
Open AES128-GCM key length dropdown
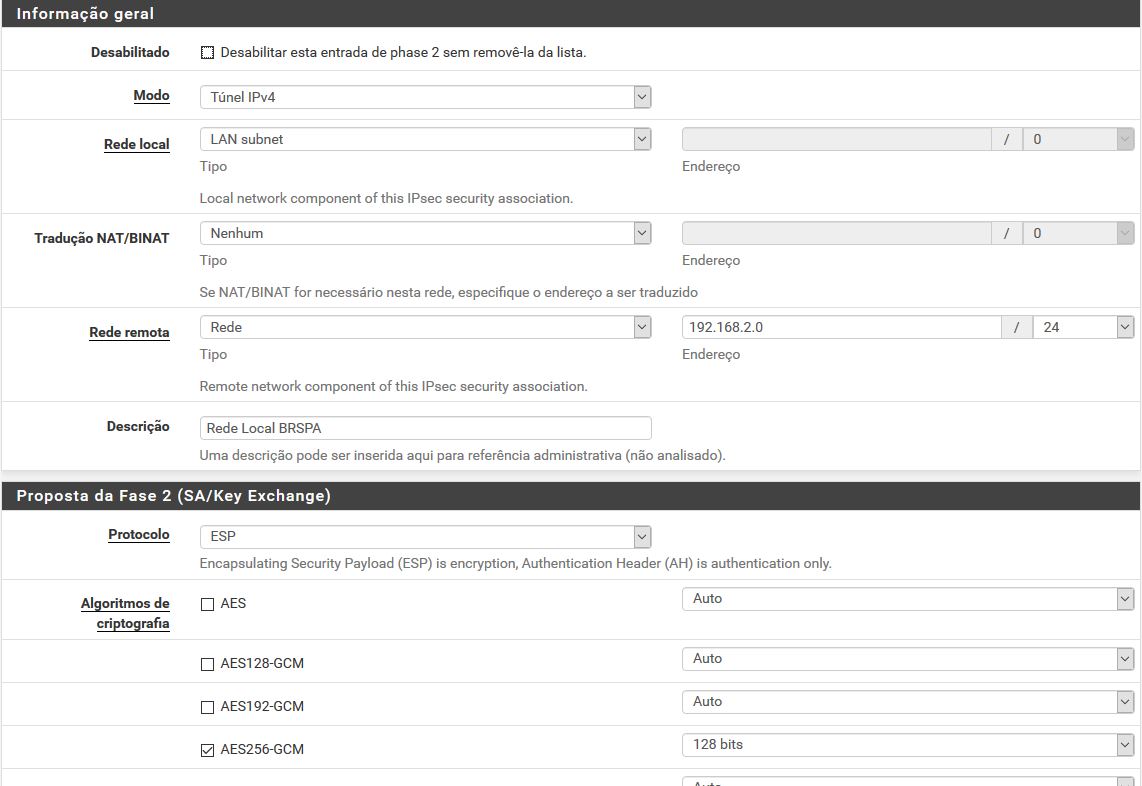[x=907, y=659]
